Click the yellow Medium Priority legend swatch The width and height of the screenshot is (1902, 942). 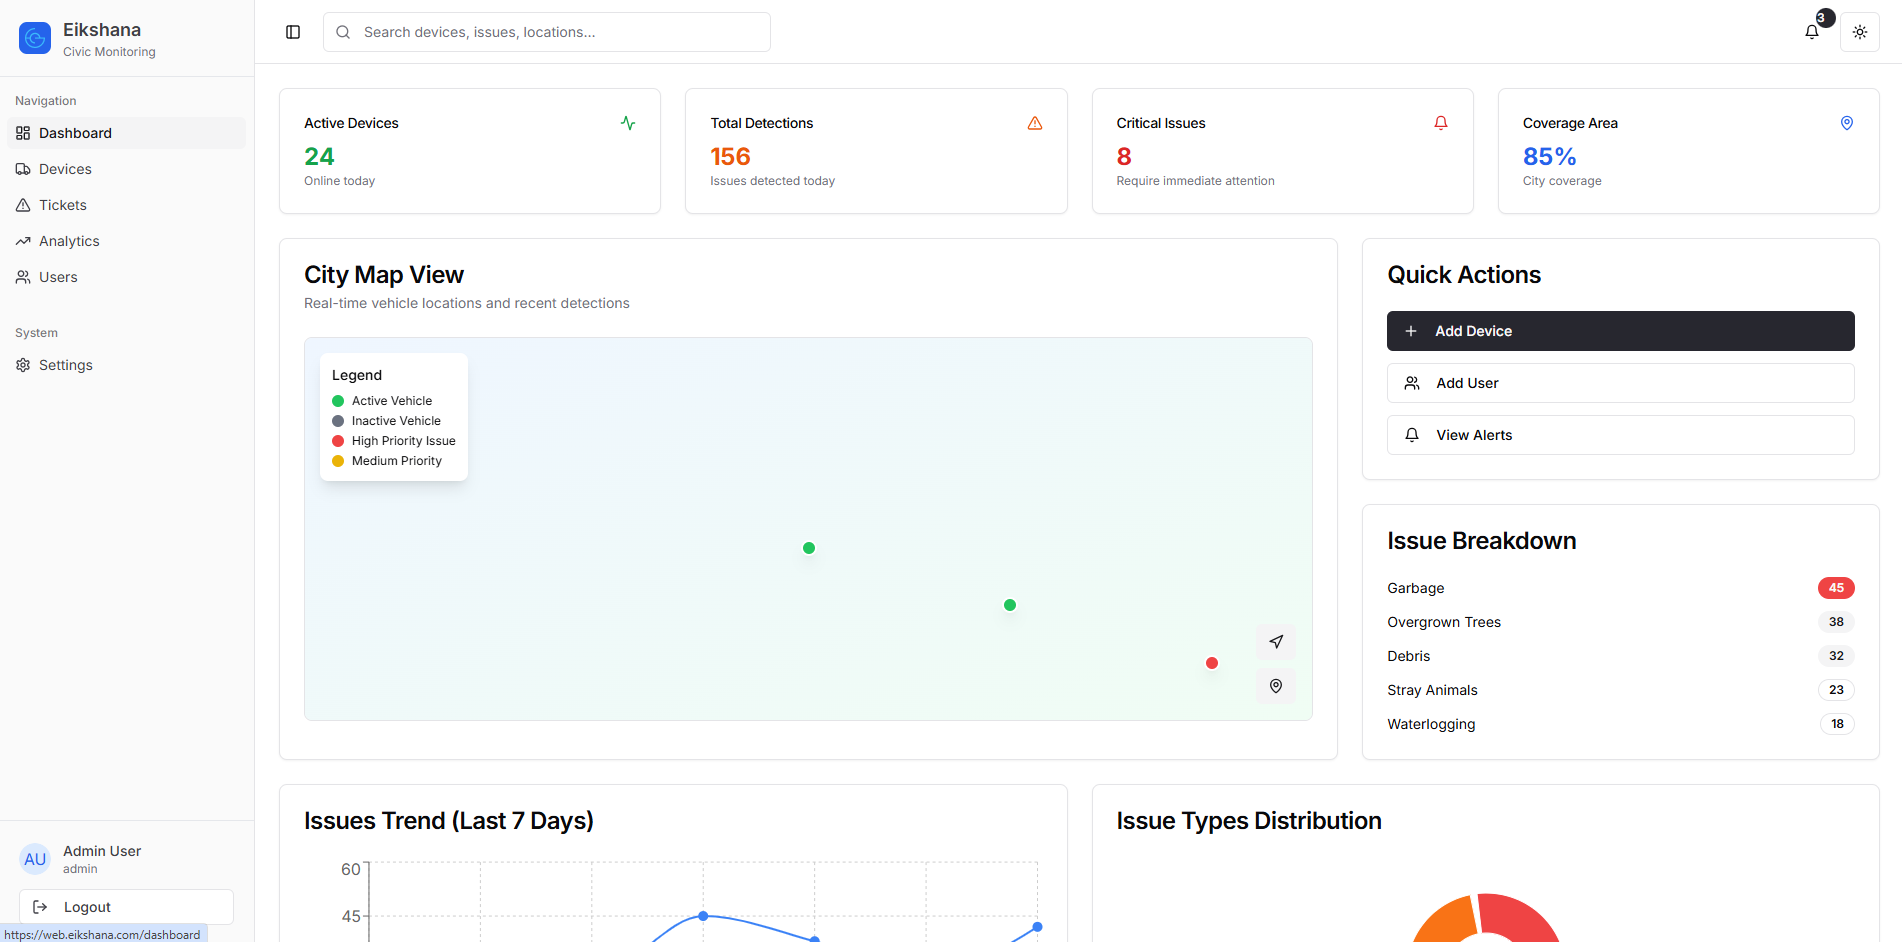(338, 461)
